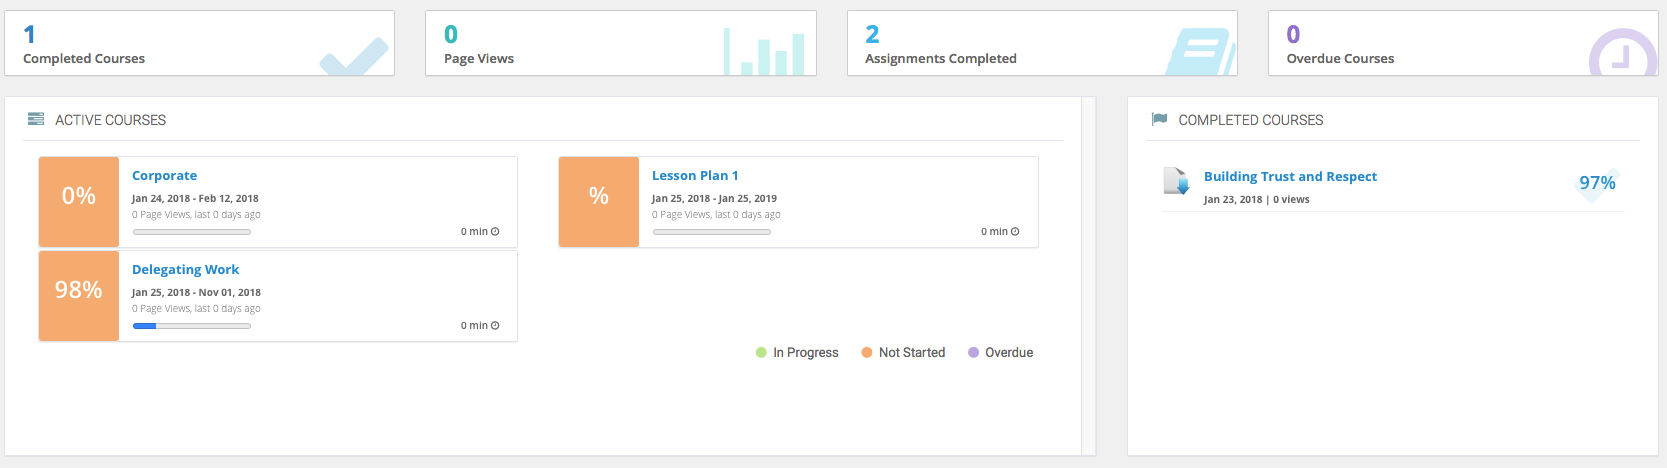Click the Overdue Courses clock icon
Viewport: 1667px width, 468px height.
point(1622,56)
